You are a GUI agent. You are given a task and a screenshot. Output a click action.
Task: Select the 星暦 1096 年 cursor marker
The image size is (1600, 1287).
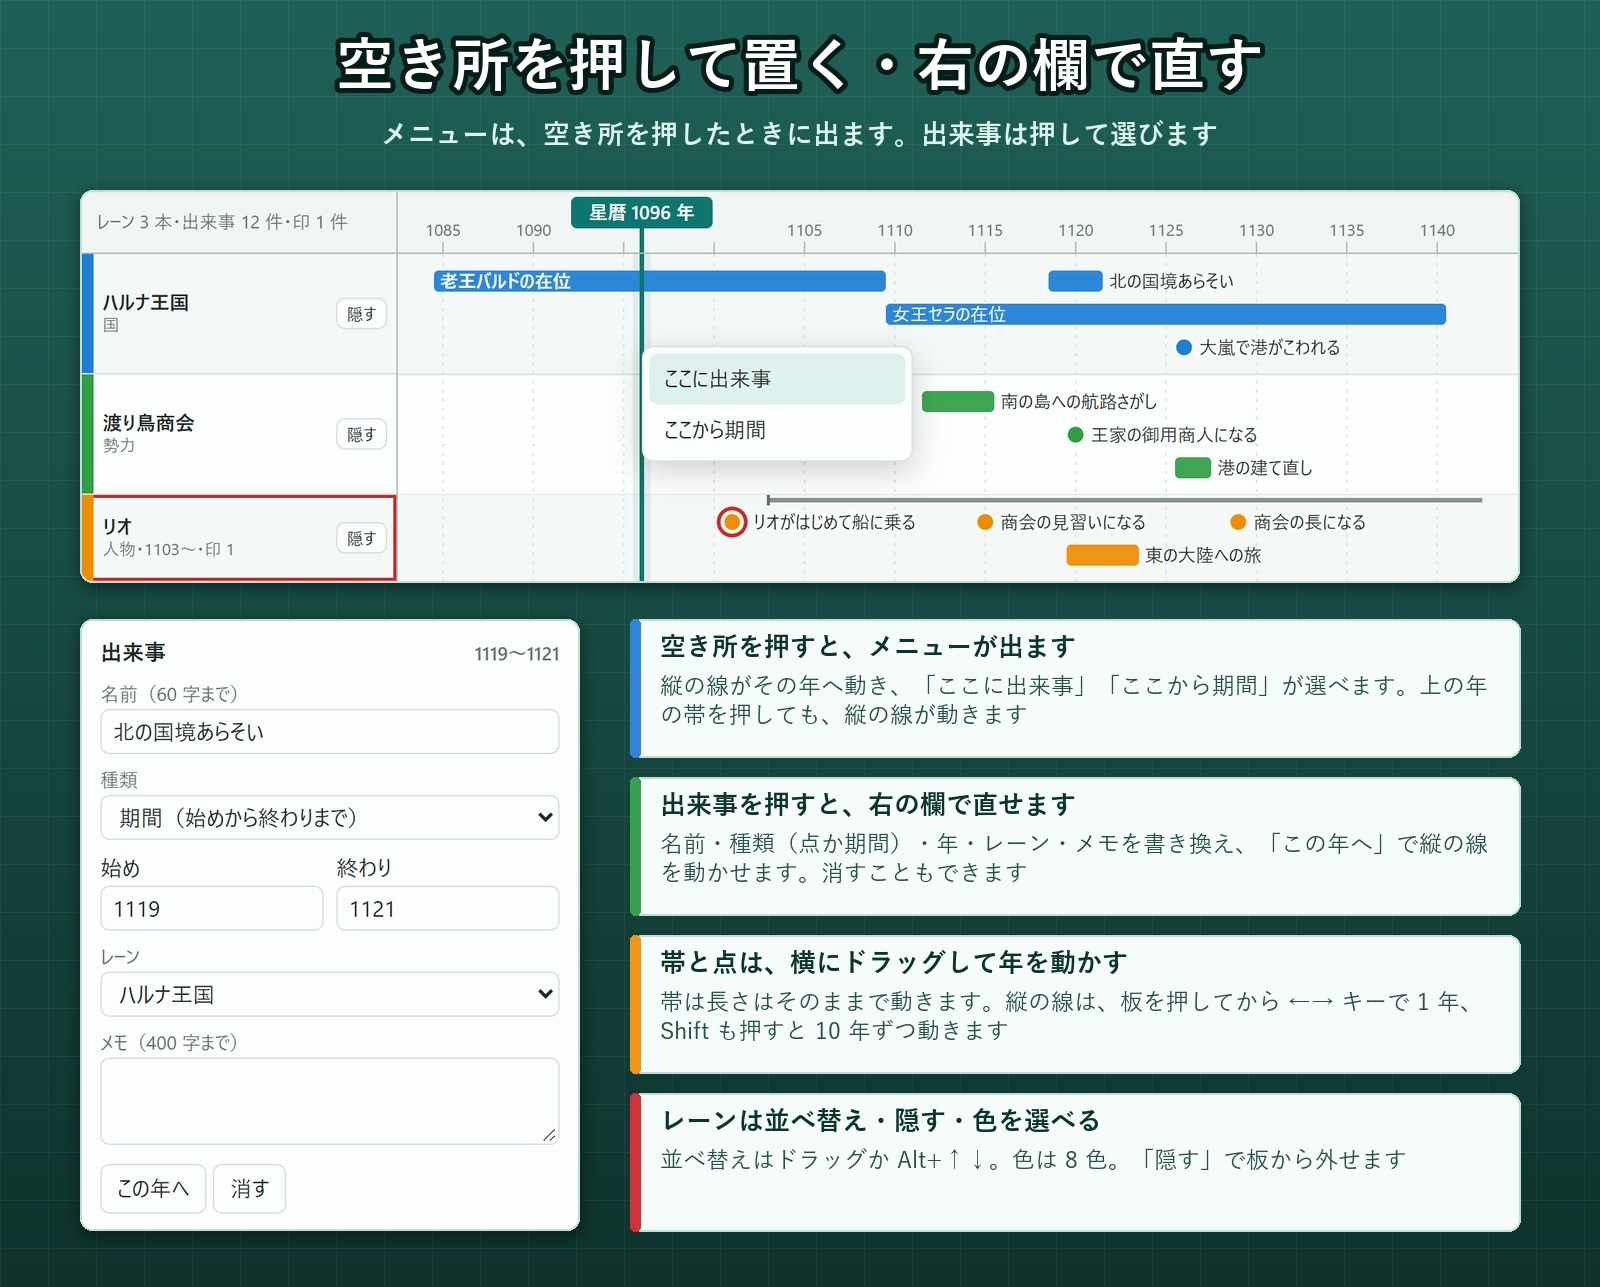(x=642, y=212)
